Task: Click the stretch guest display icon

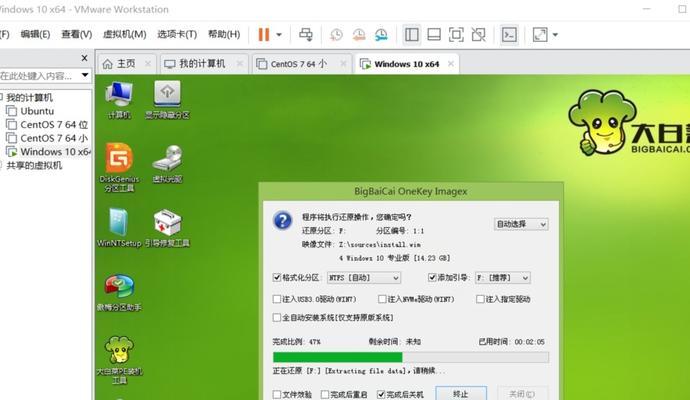Action: click(540, 34)
